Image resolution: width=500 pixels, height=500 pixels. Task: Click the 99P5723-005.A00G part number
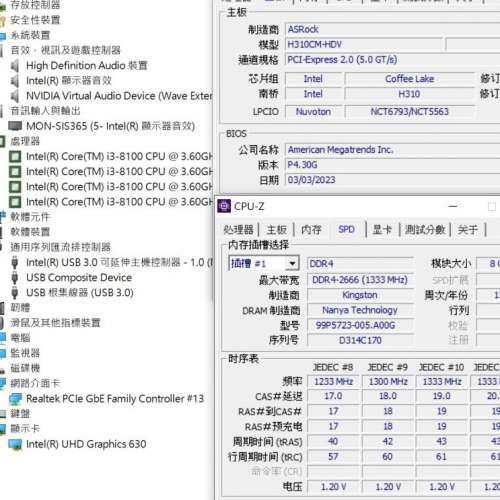[360, 325]
